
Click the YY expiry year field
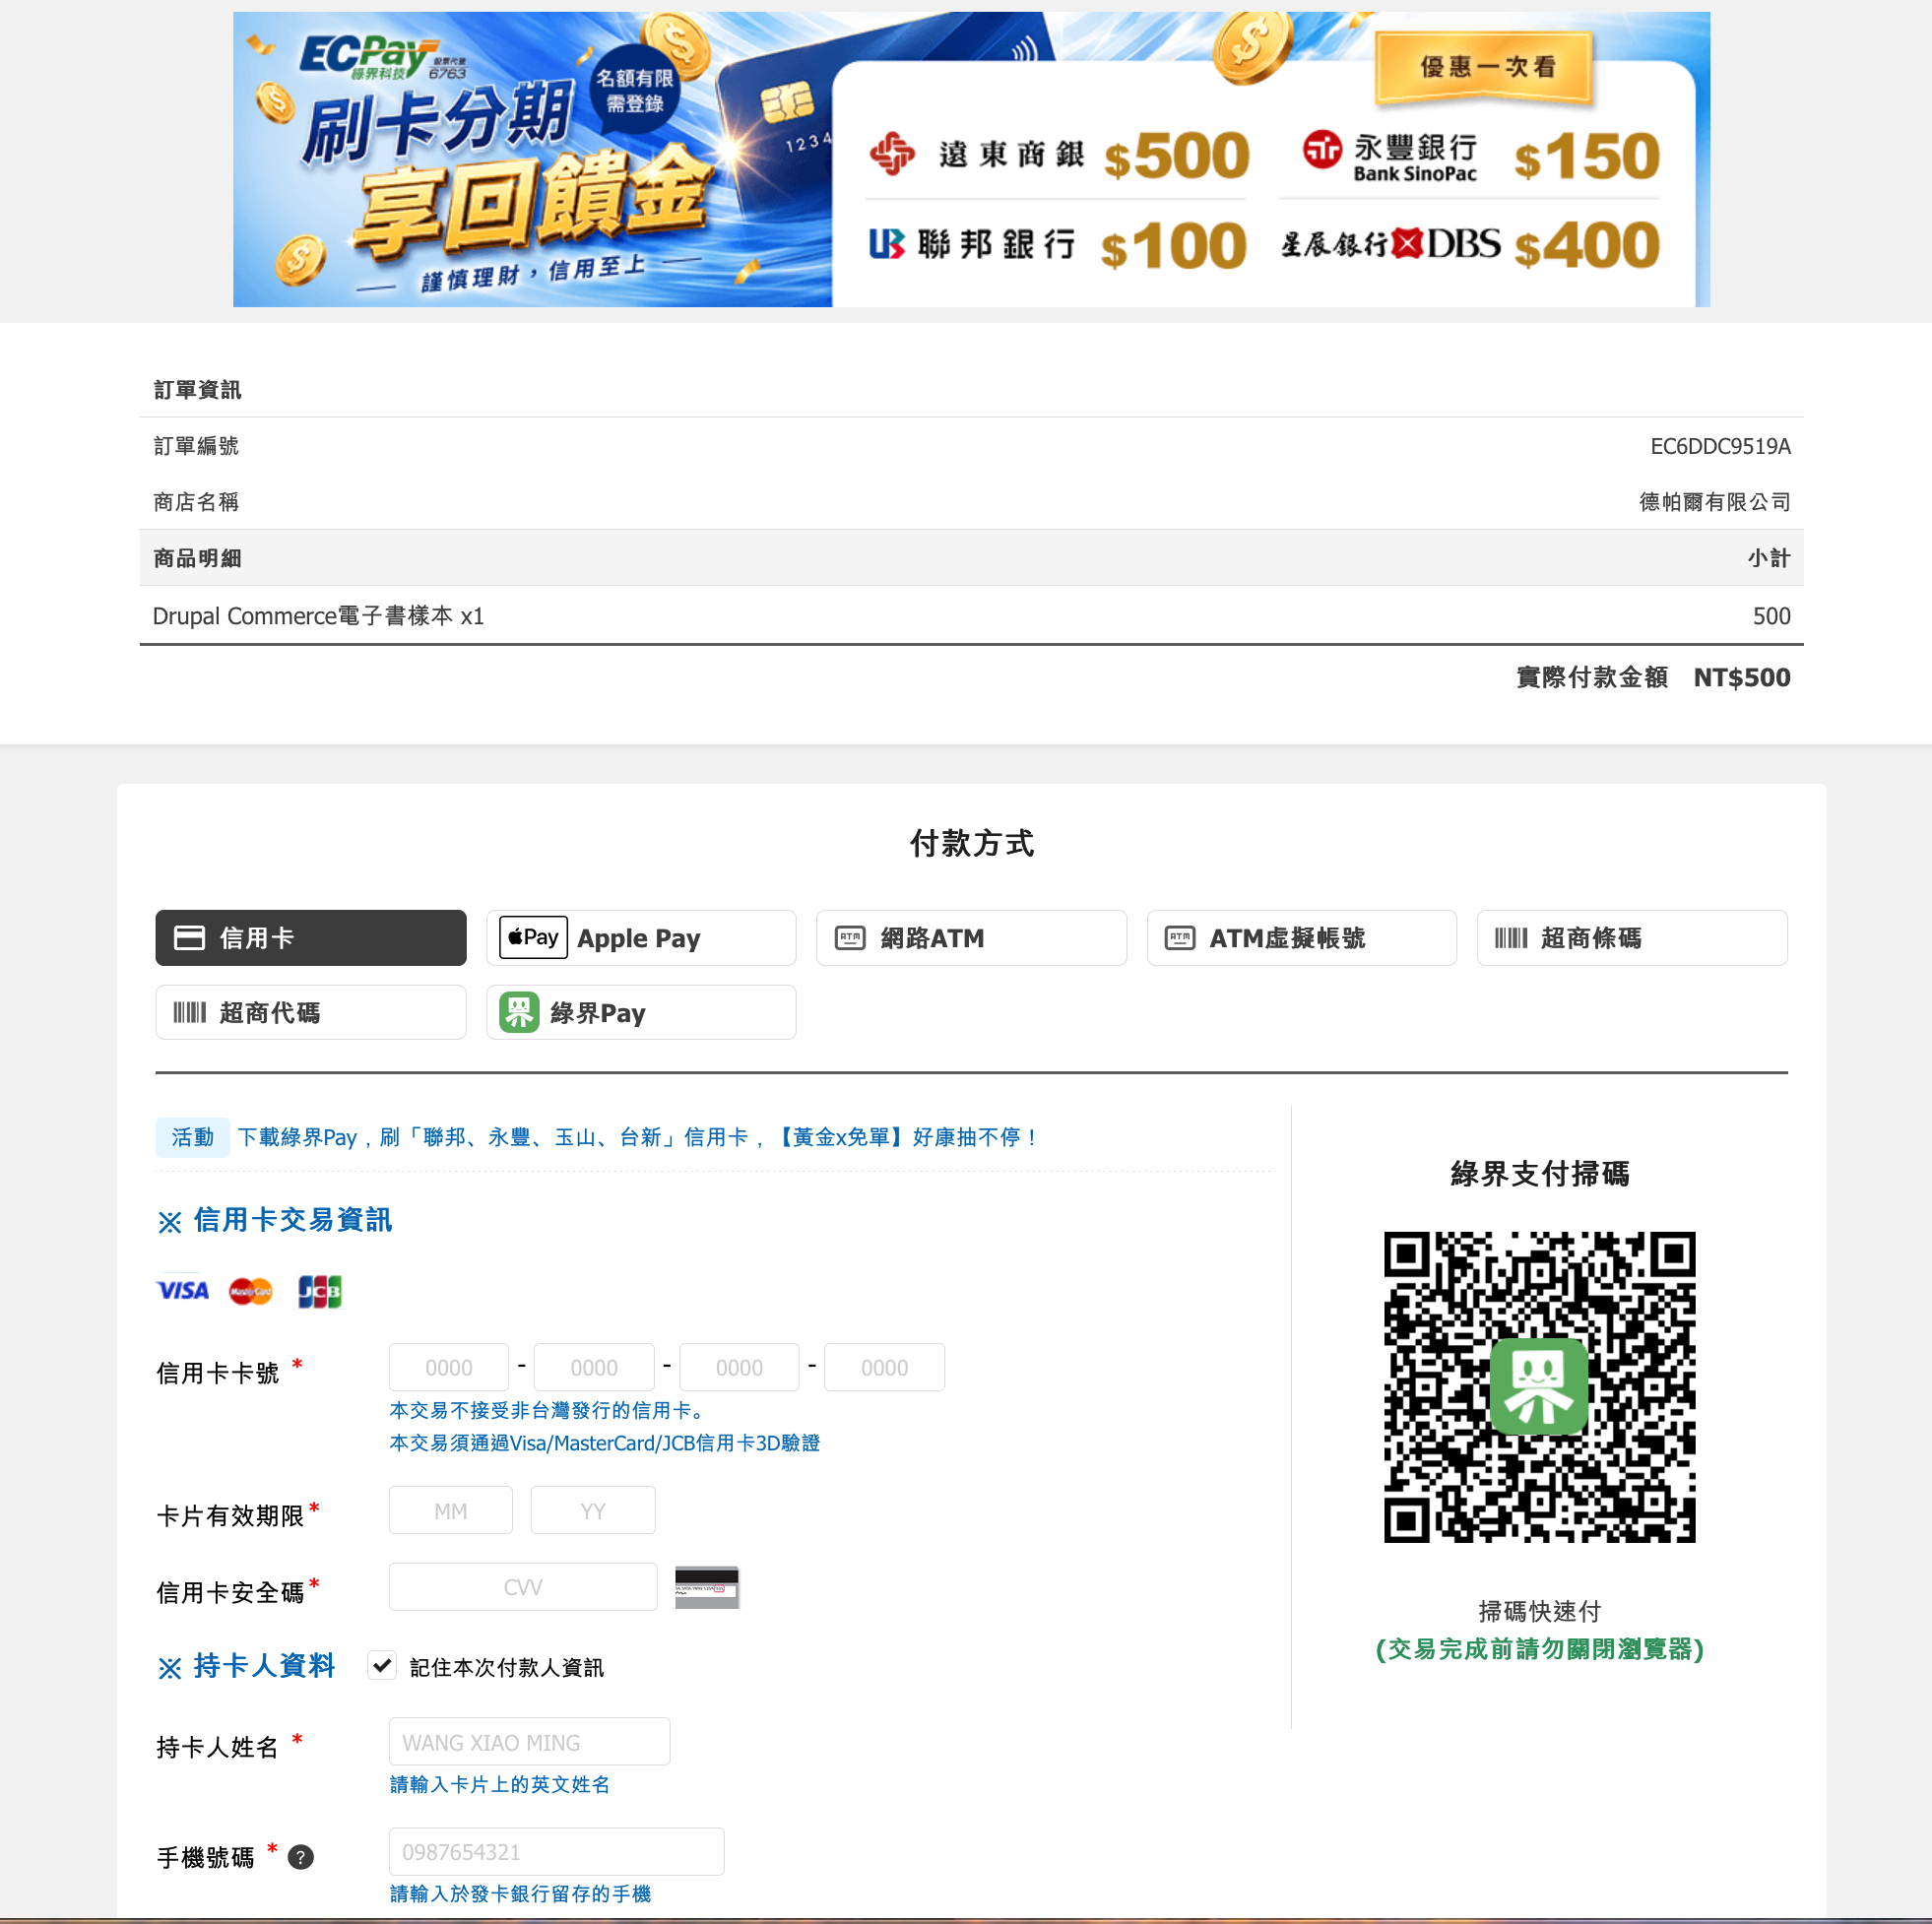[593, 1510]
